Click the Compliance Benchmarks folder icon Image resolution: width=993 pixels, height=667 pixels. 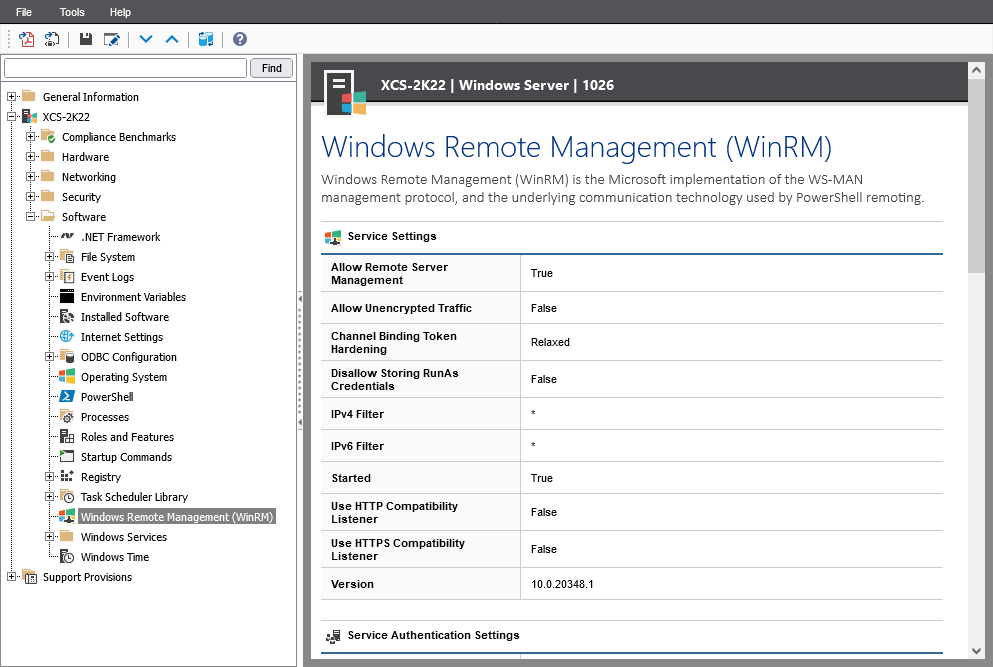click(x=48, y=136)
